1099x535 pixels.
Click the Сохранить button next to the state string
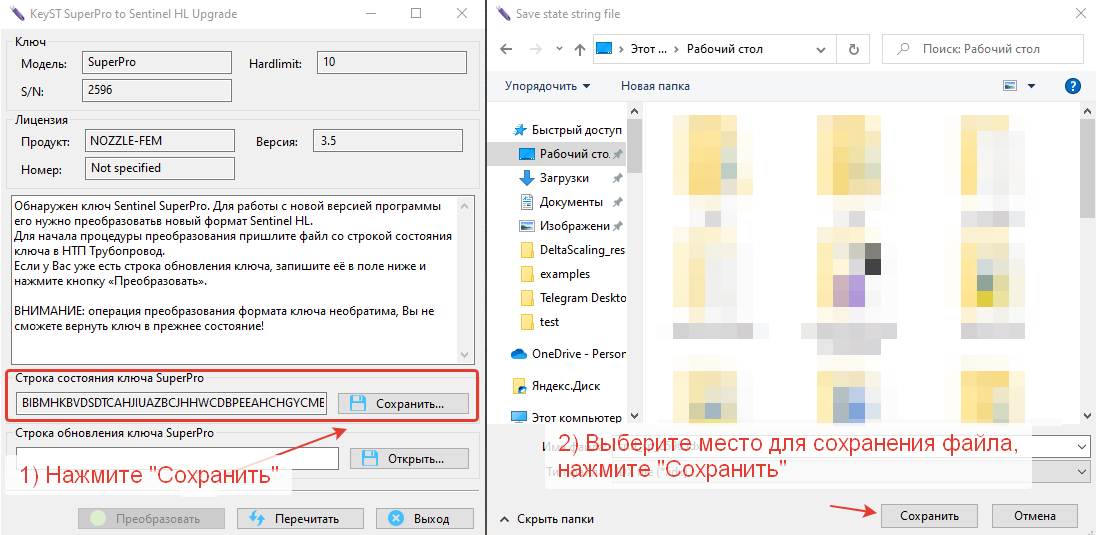(x=402, y=403)
